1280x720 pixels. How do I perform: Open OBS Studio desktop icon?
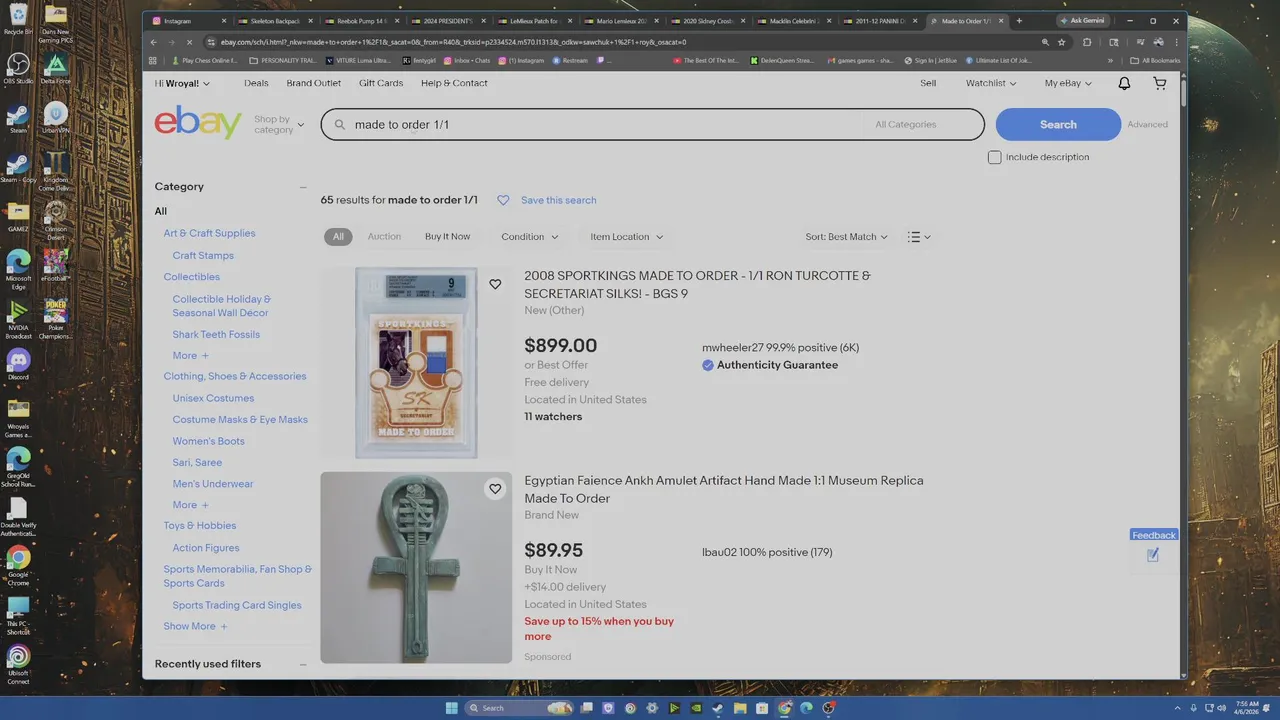click(x=18, y=69)
